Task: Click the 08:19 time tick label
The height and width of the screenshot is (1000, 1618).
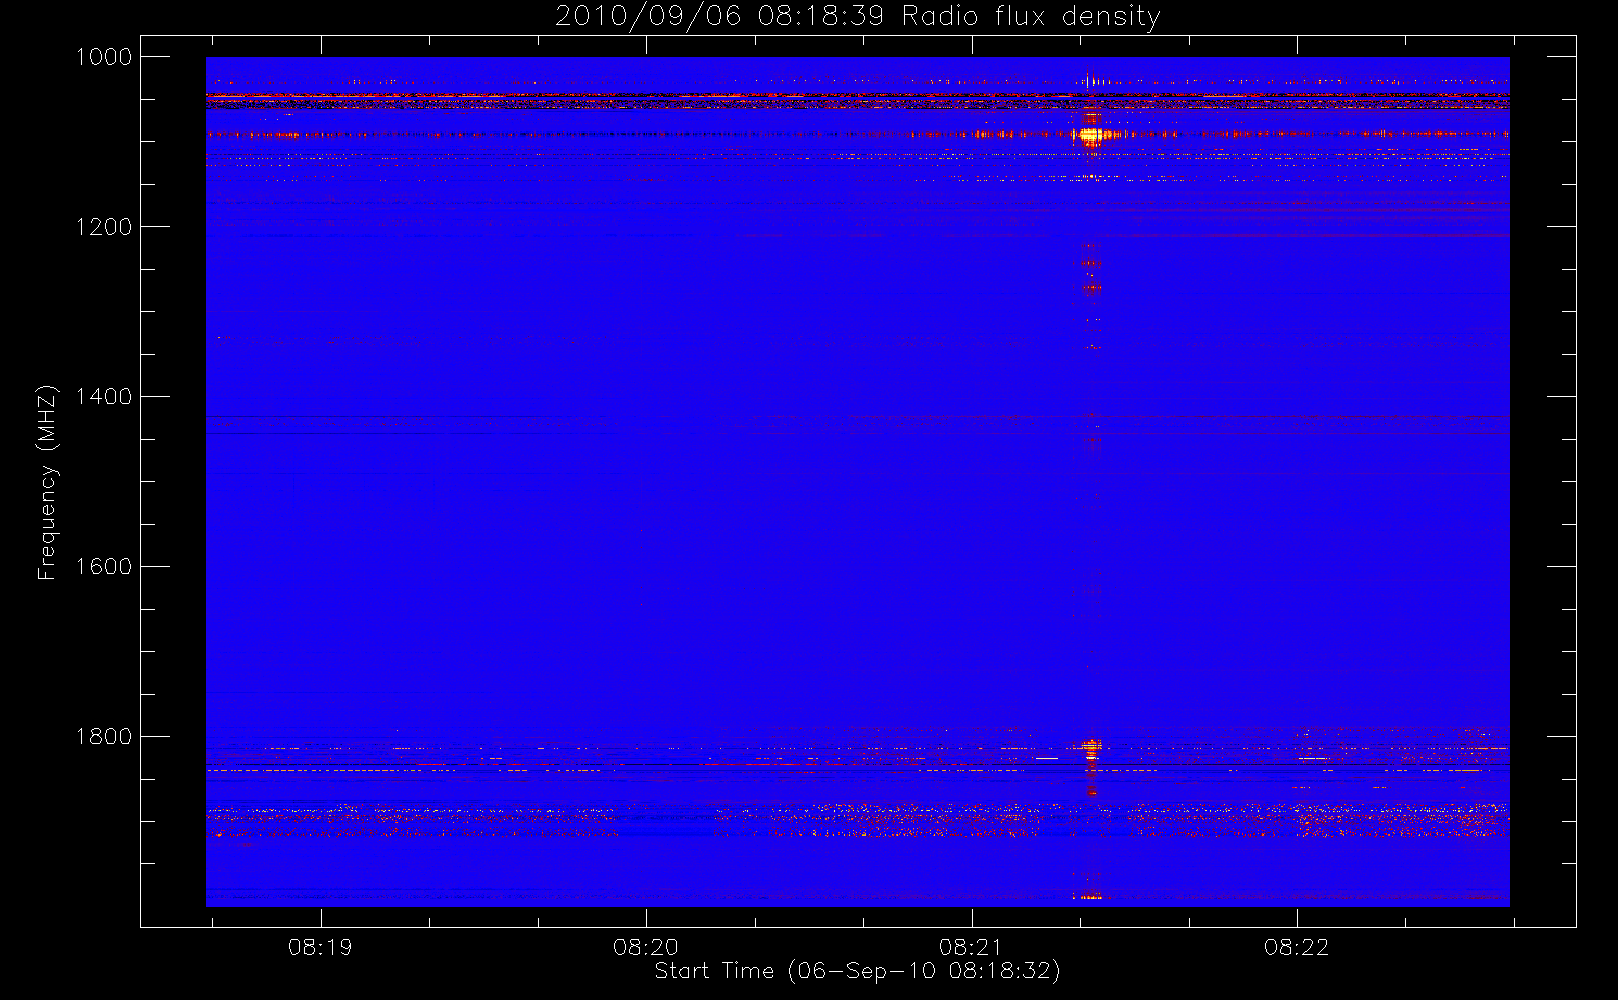Action: pyautogui.click(x=320, y=947)
